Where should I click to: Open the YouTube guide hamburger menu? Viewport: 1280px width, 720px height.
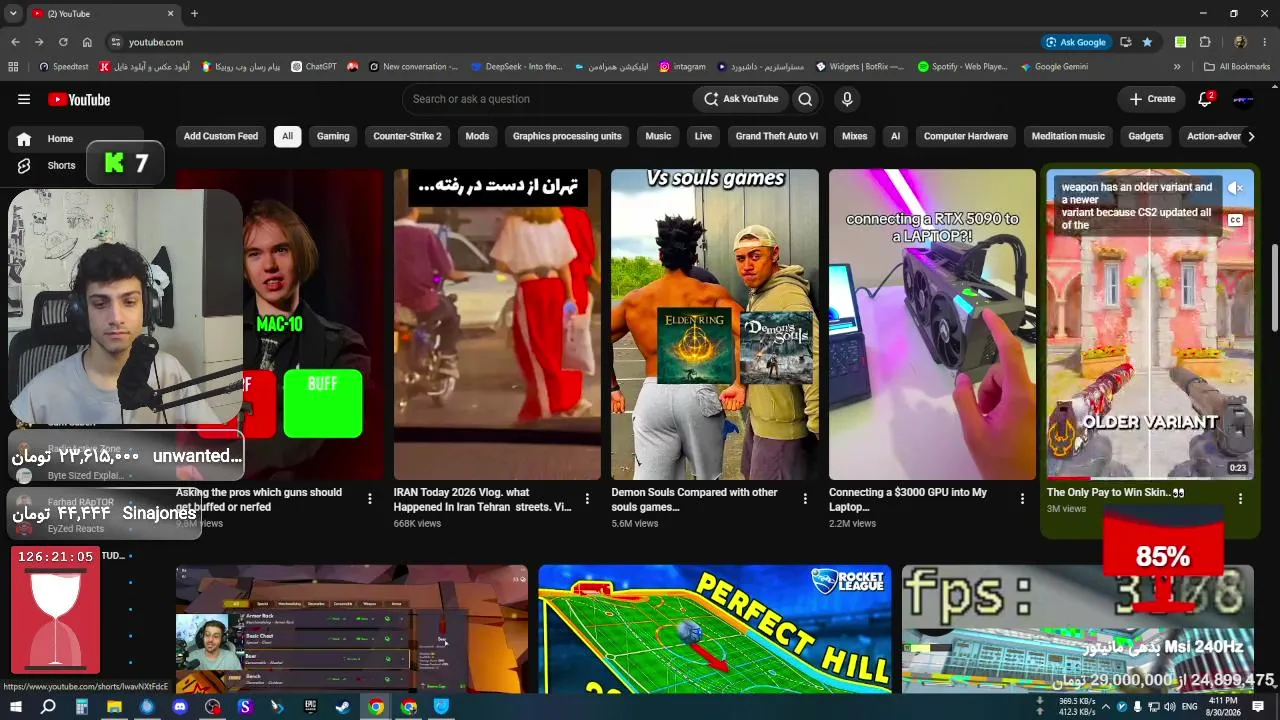(x=24, y=99)
